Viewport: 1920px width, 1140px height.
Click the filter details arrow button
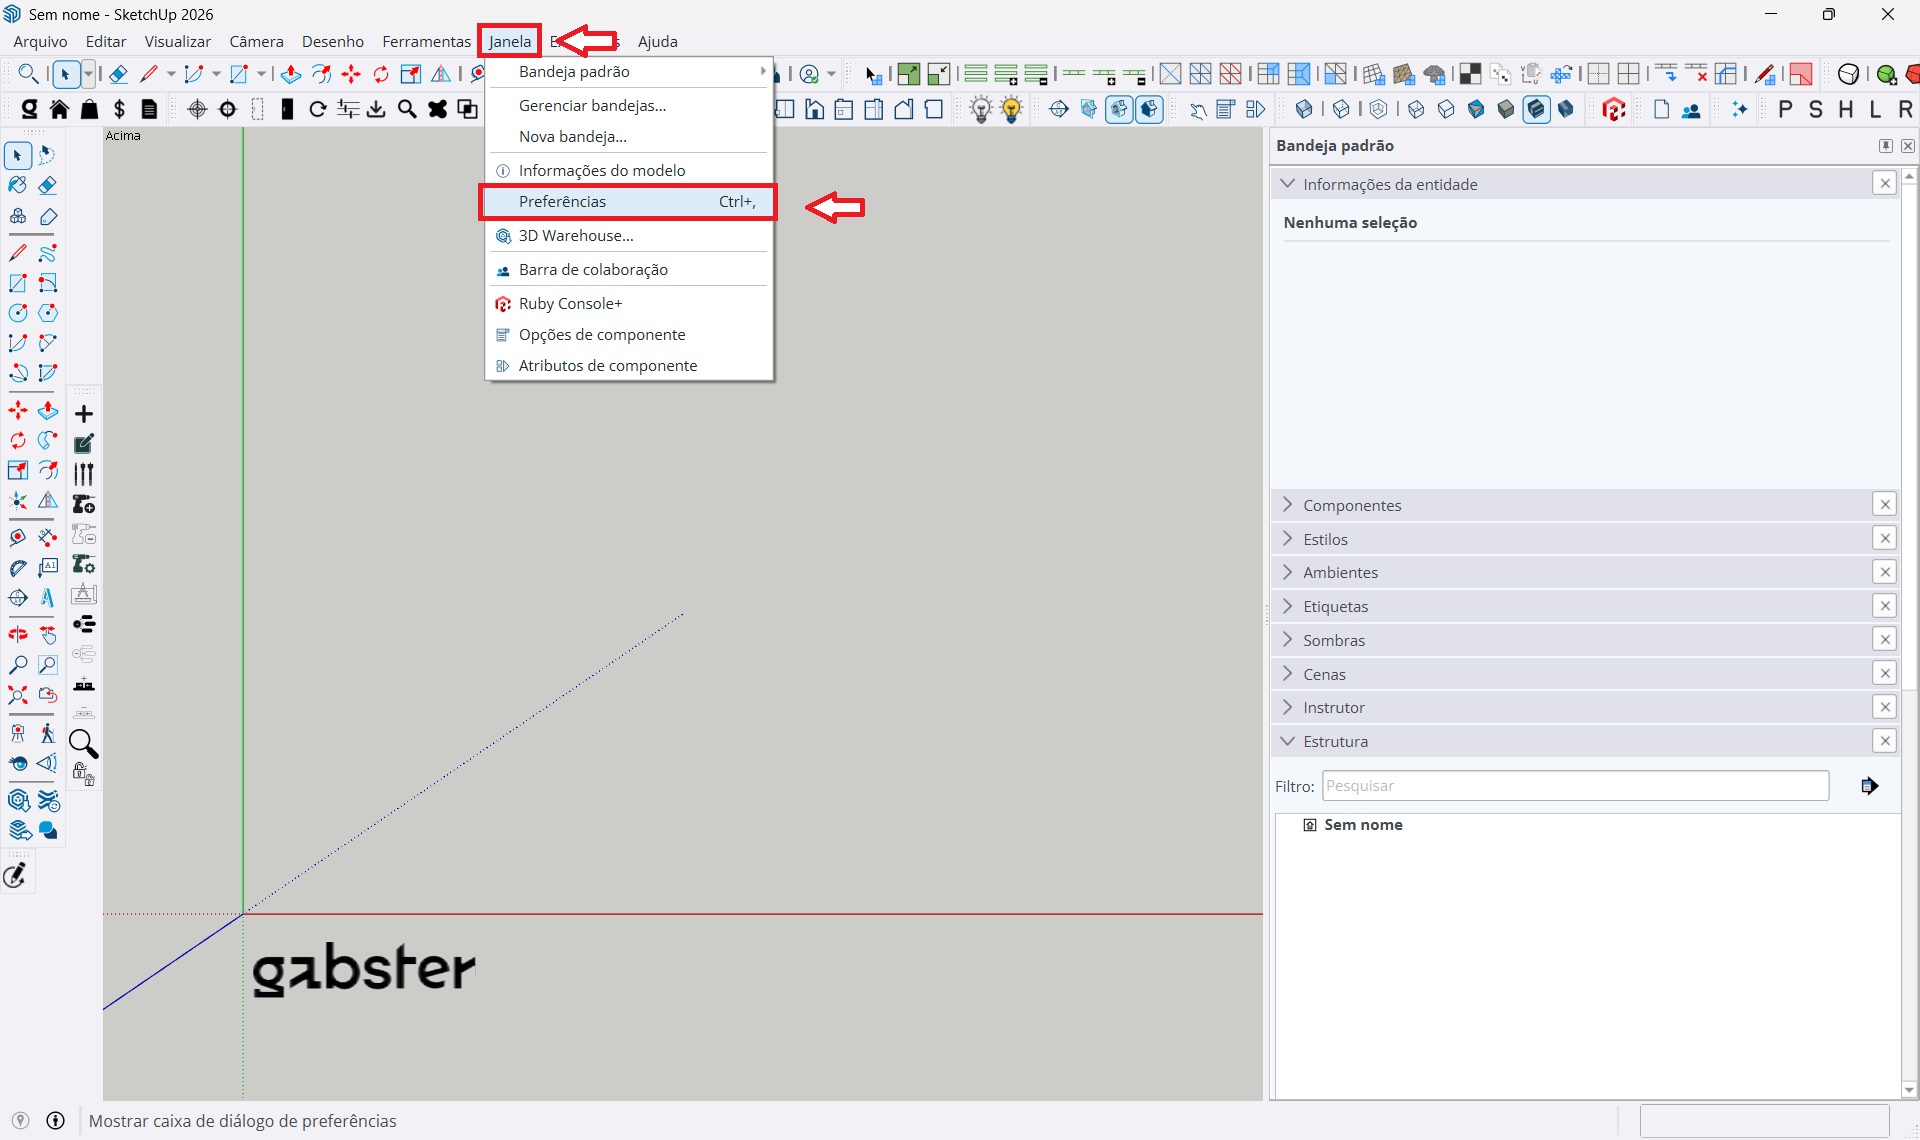[1869, 786]
